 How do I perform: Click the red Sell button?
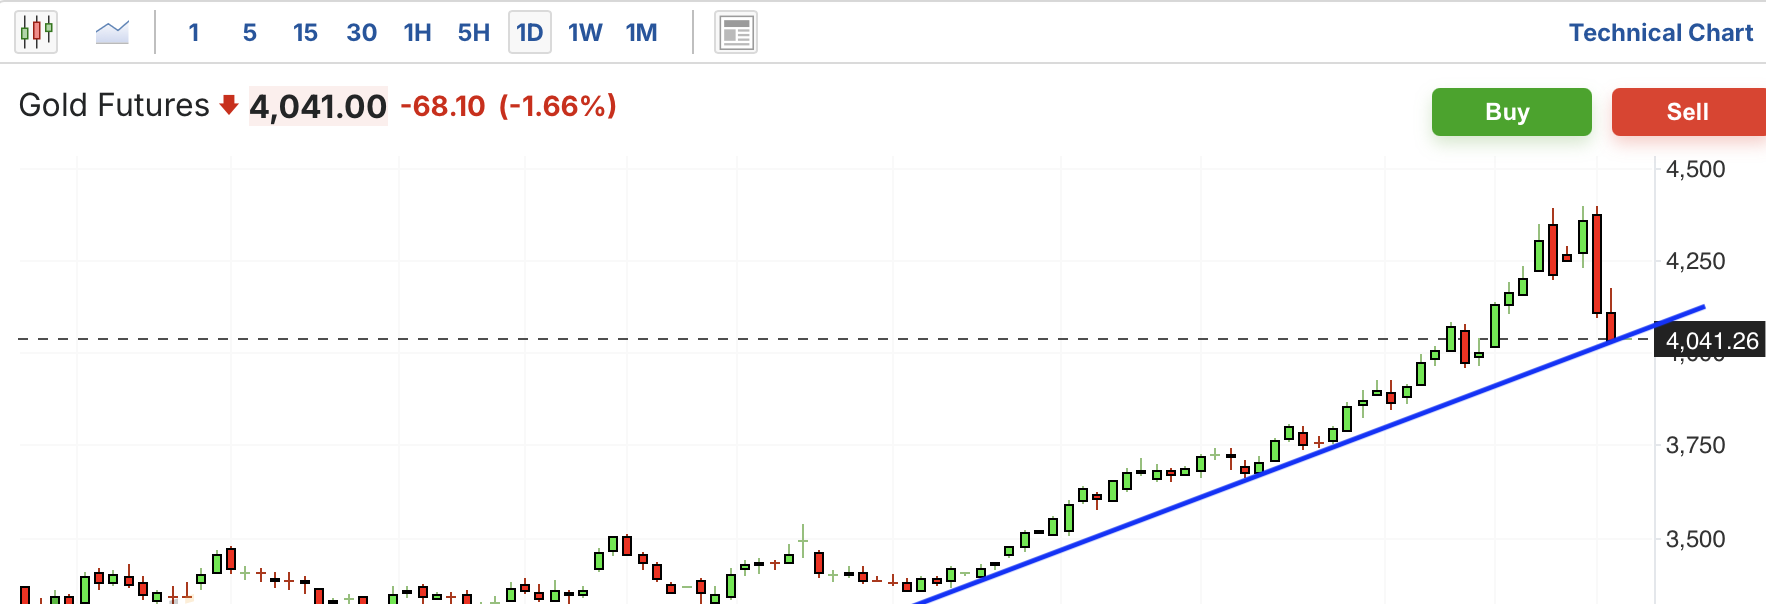click(1688, 112)
